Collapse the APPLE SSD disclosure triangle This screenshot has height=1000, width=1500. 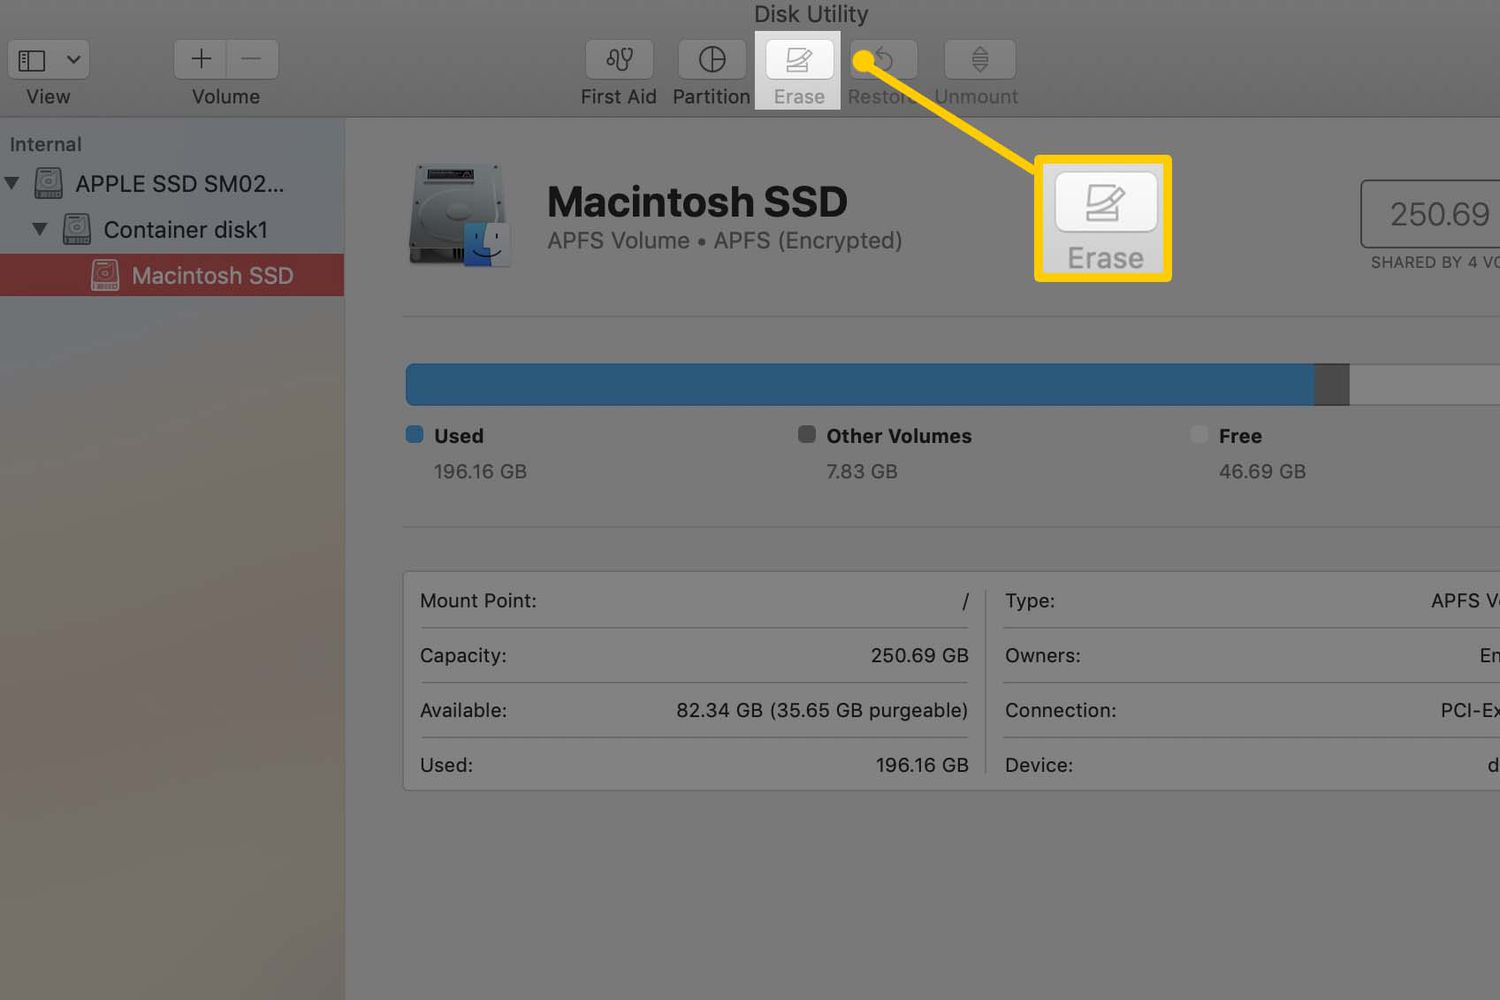pos(12,183)
